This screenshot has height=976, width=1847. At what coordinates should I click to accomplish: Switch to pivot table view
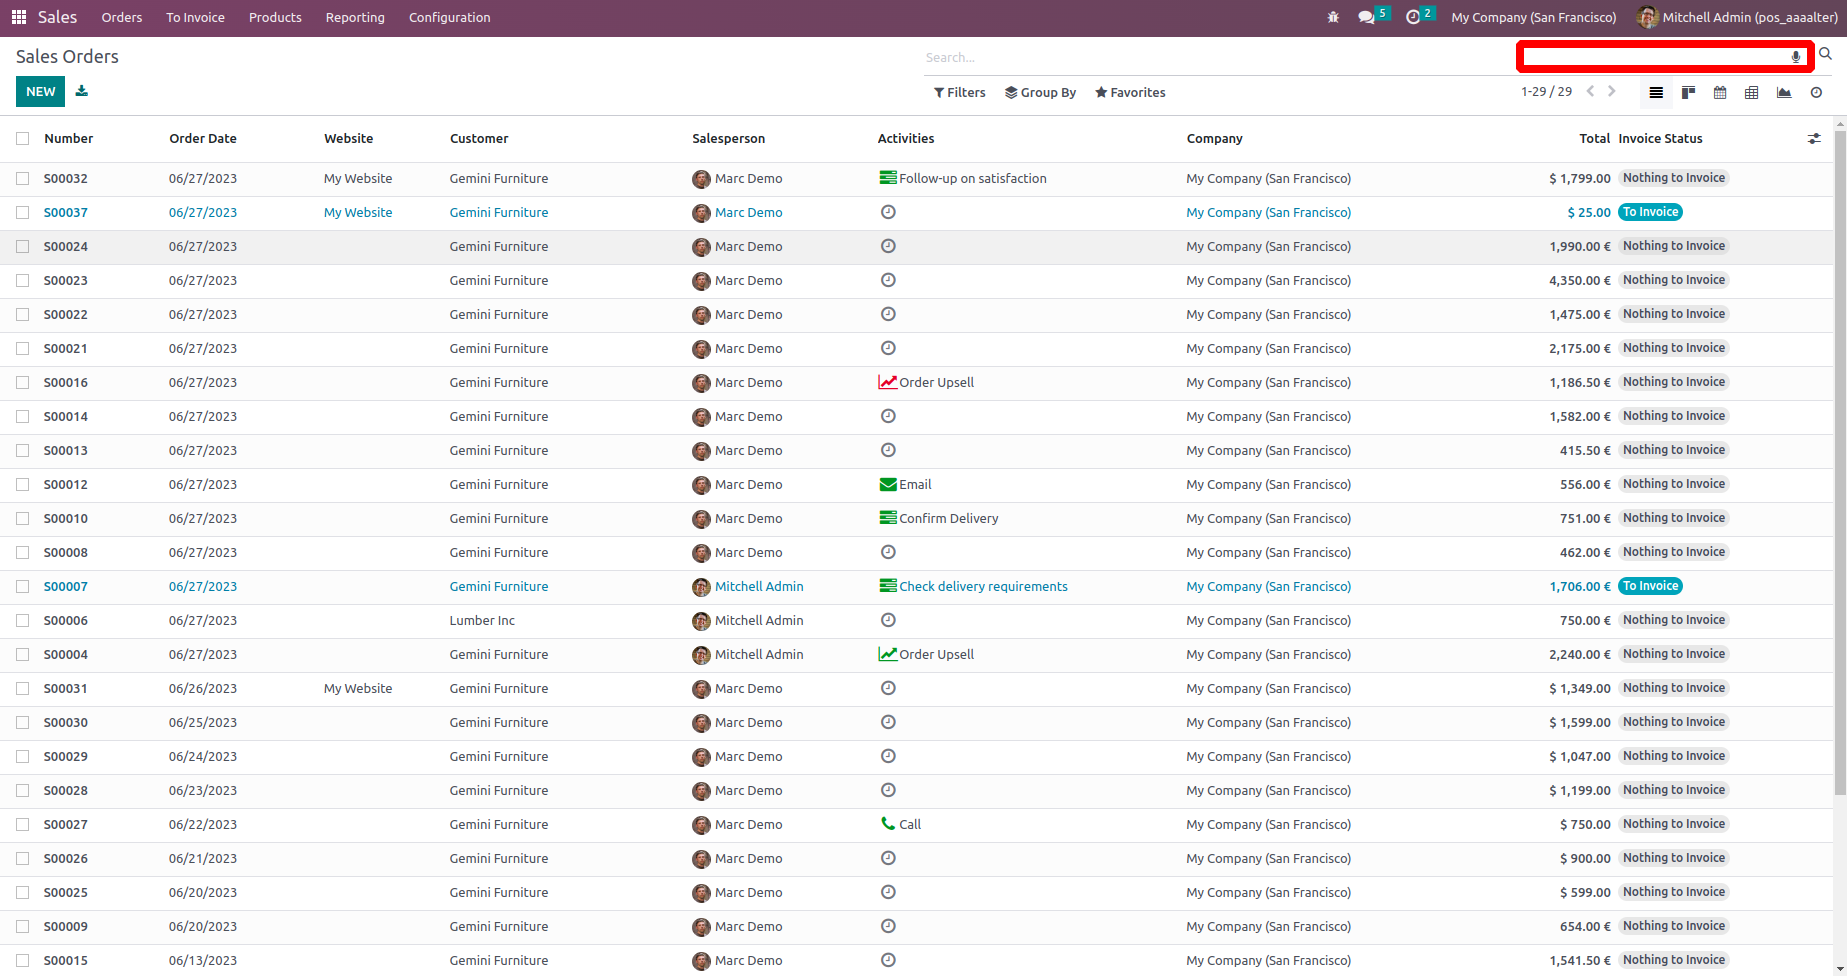[1752, 92]
